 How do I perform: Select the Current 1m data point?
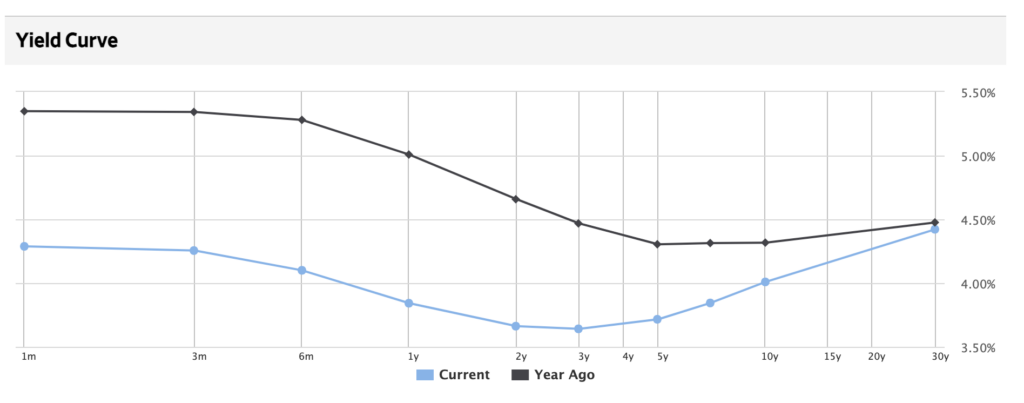pyautogui.click(x=24, y=246)
